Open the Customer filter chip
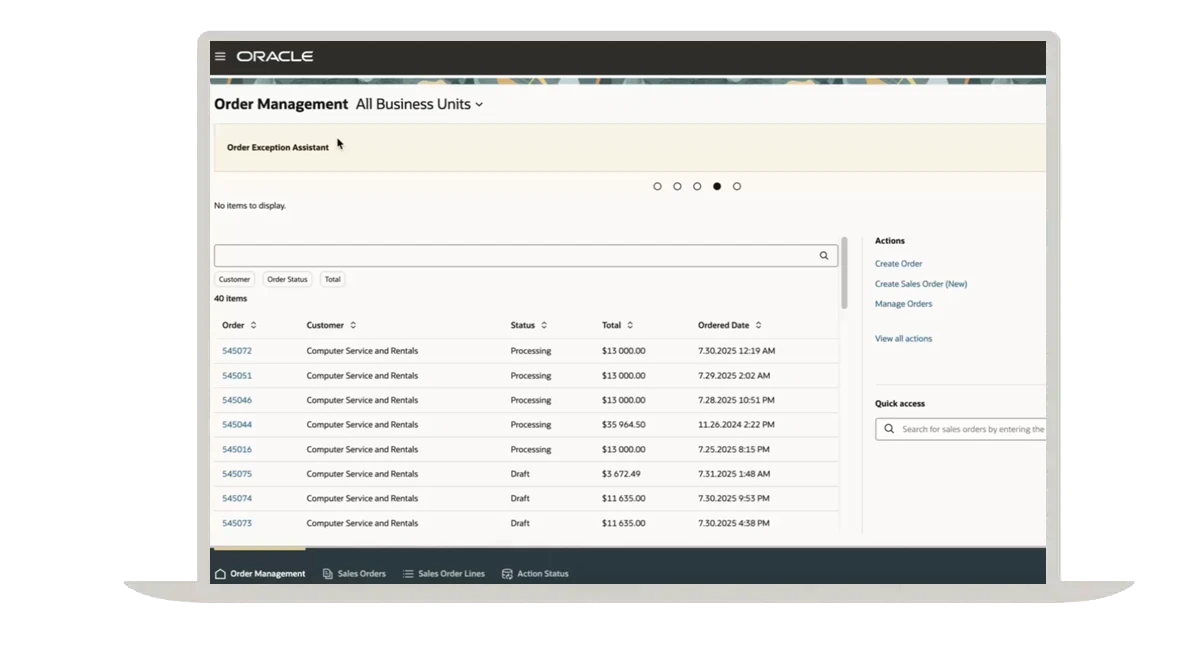Viewport: 1187px width, 670px height. (x=235, y=280)
